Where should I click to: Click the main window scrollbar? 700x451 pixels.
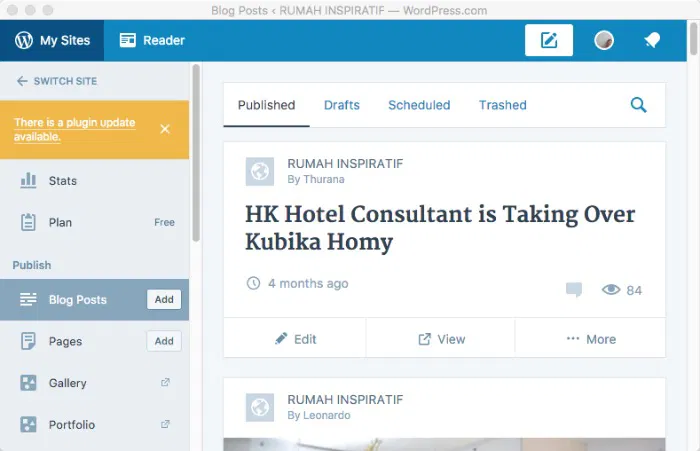(x=693, y=39)
